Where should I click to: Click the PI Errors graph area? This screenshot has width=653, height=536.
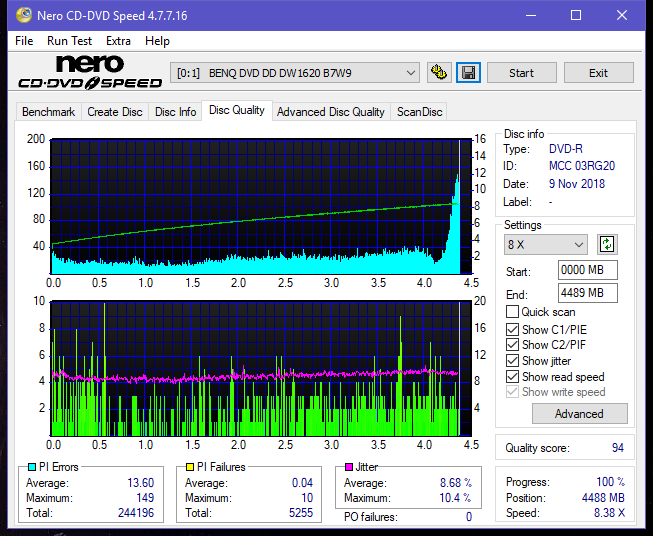click(x=261, y=207)
